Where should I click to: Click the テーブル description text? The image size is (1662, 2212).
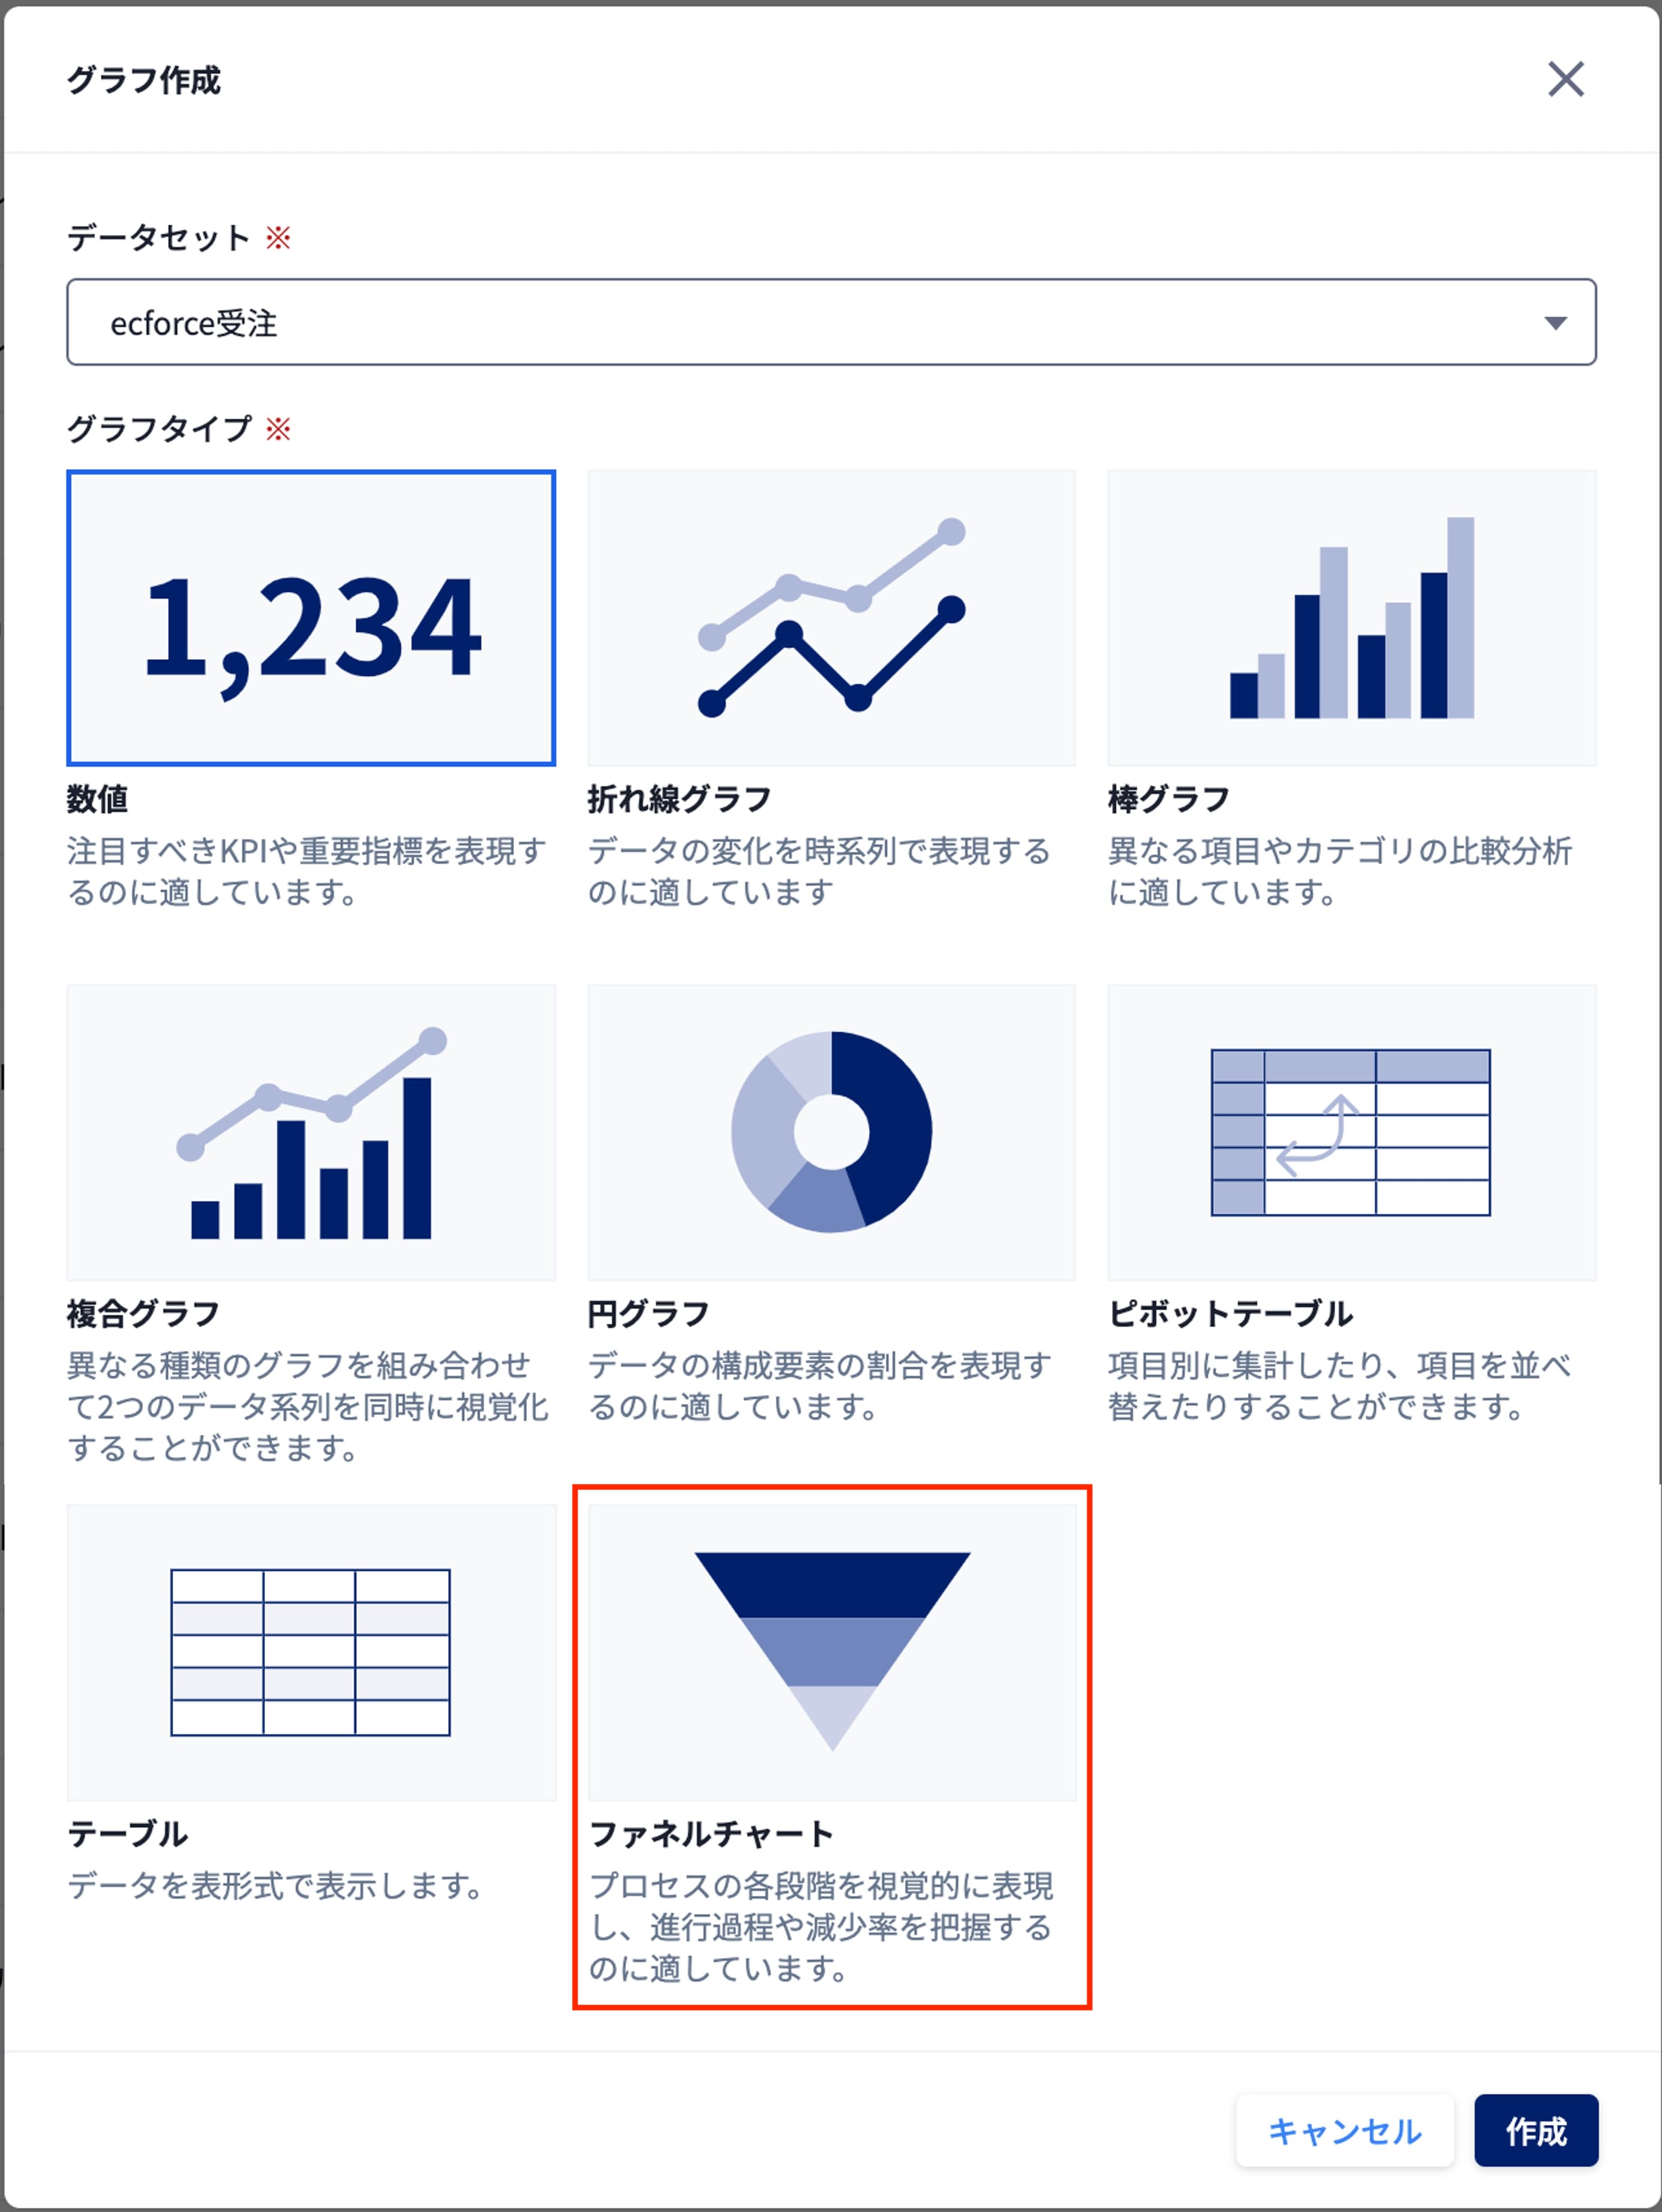click(x=276, y=1886)
